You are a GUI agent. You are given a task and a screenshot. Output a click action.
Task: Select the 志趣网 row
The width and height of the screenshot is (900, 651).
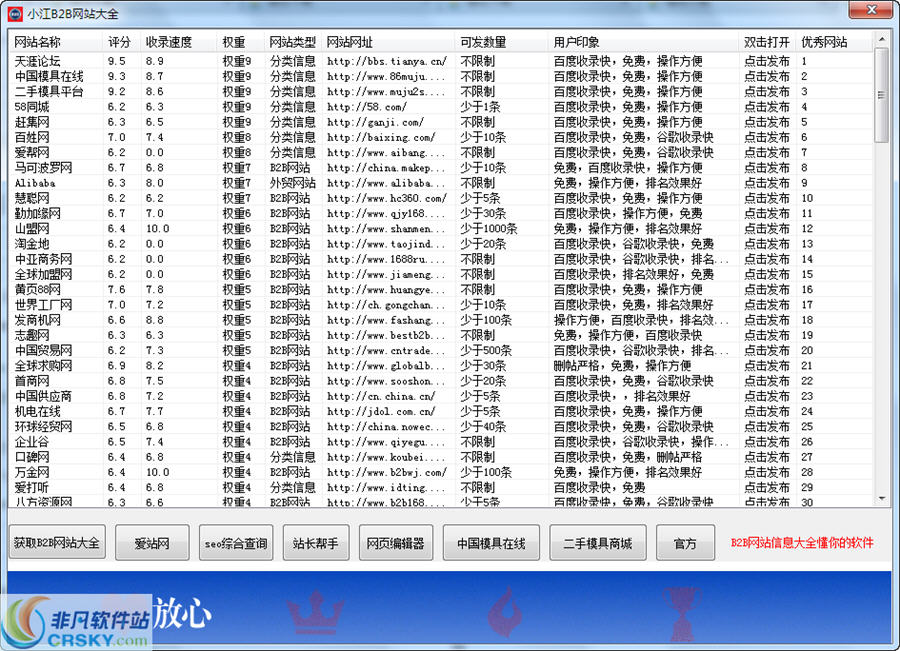441,335
